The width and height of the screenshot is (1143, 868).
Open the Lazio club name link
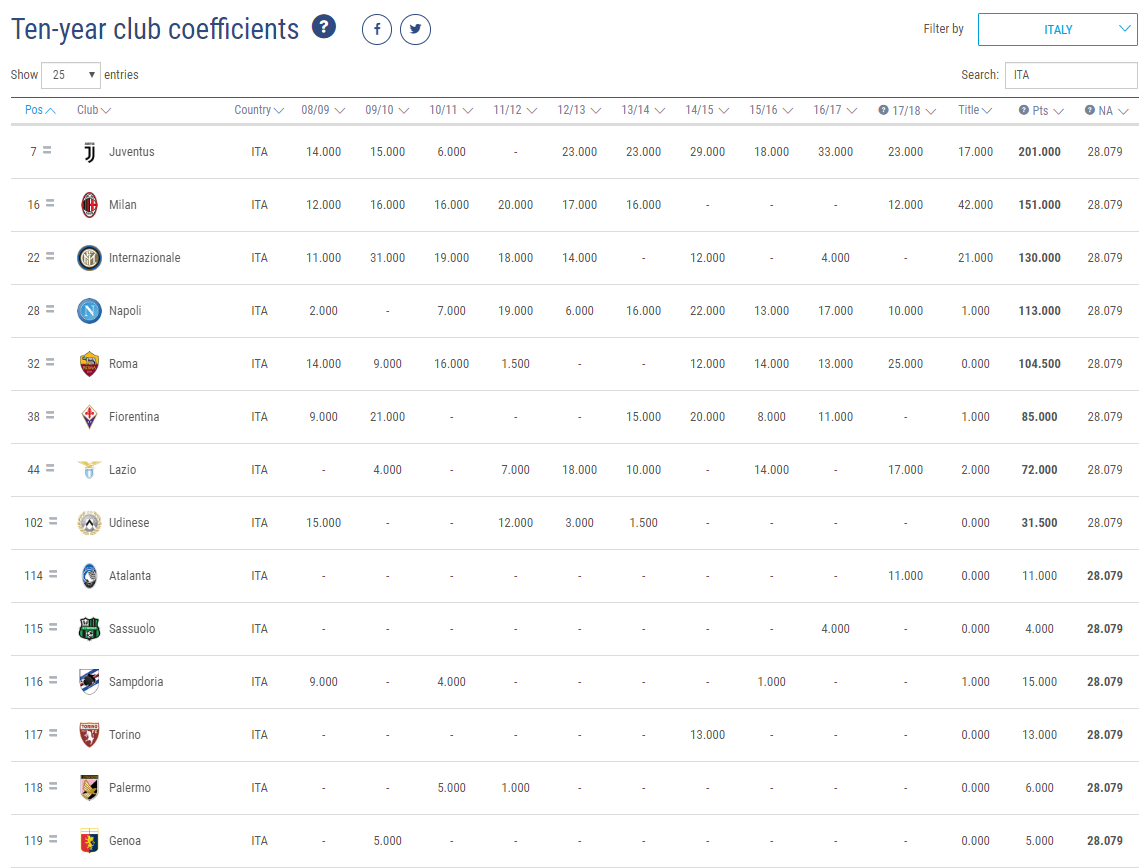(122, 470)
